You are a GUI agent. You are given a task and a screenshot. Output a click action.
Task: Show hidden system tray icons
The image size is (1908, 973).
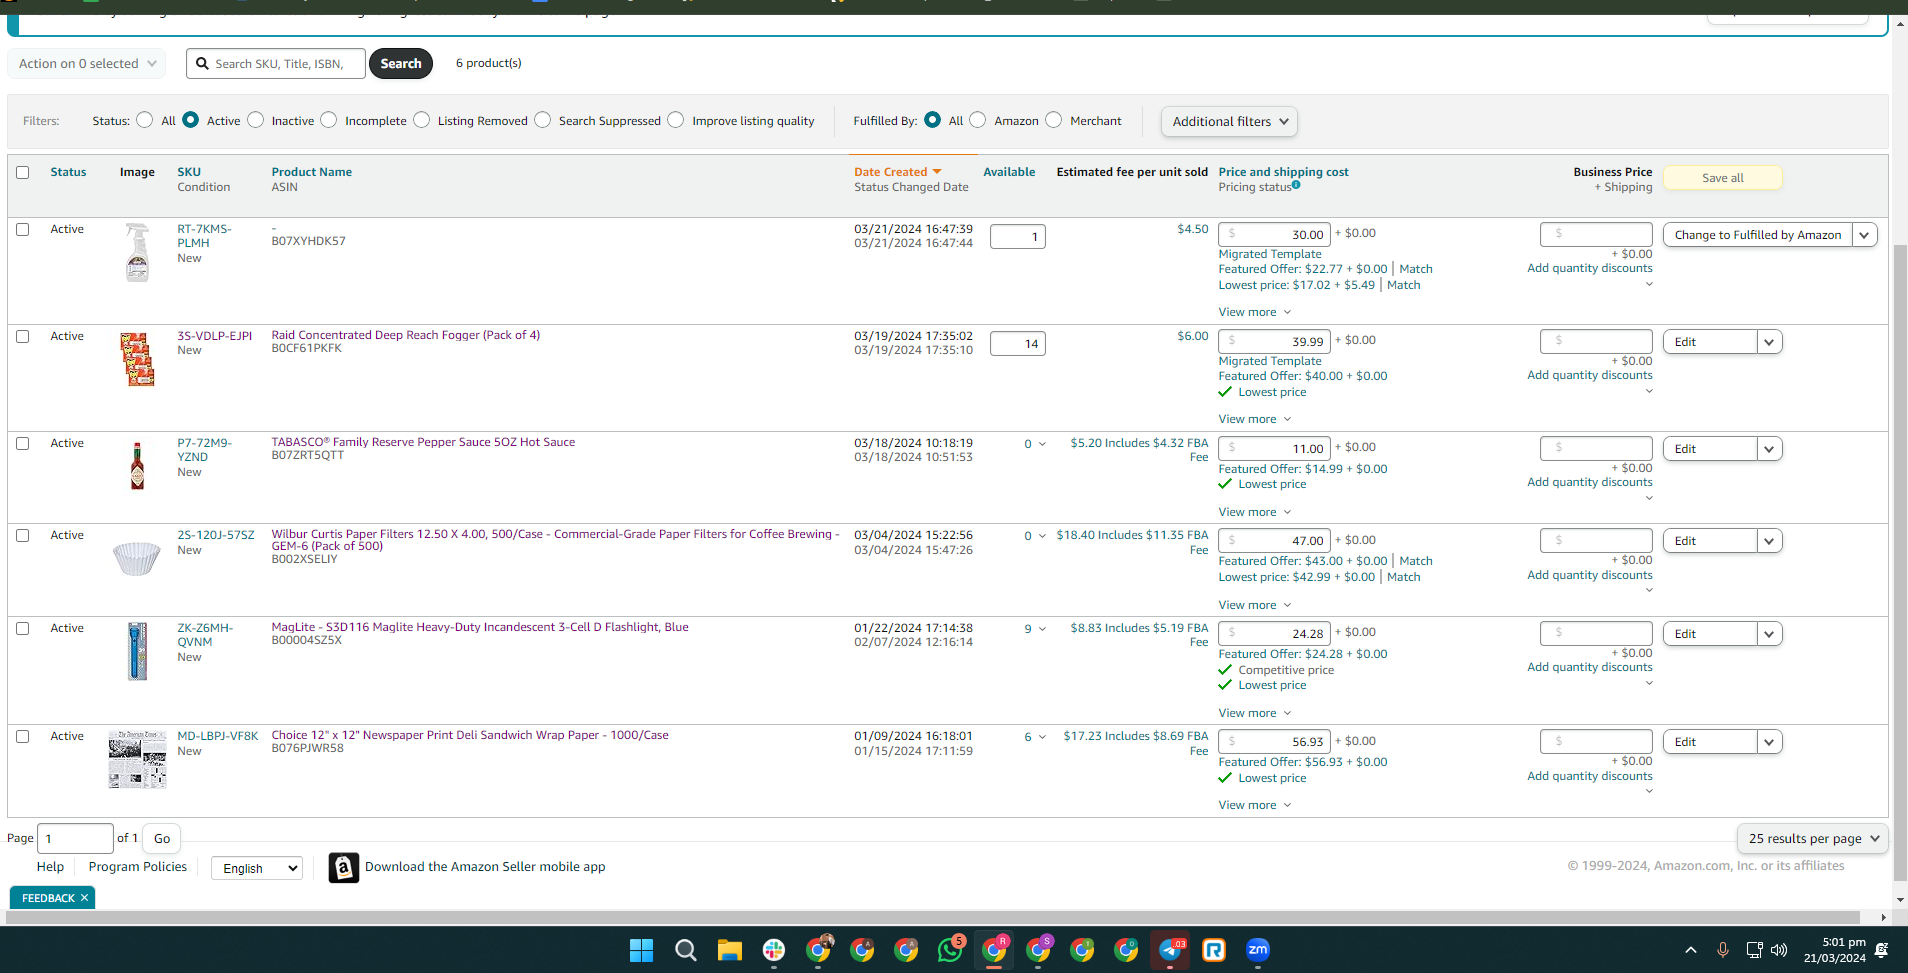tap(1691, 950)
